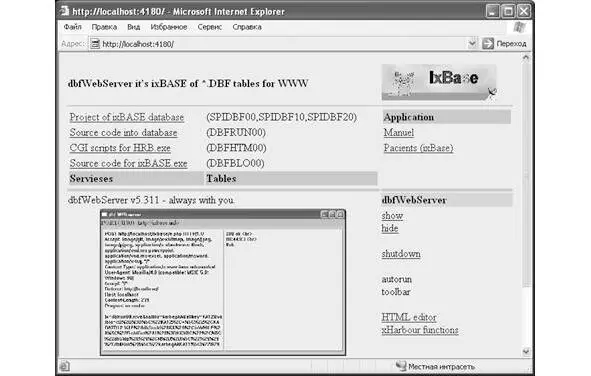Viewport: 591px width, 376px height.
Task: Open the Правка menu
Action: (104, 27)
